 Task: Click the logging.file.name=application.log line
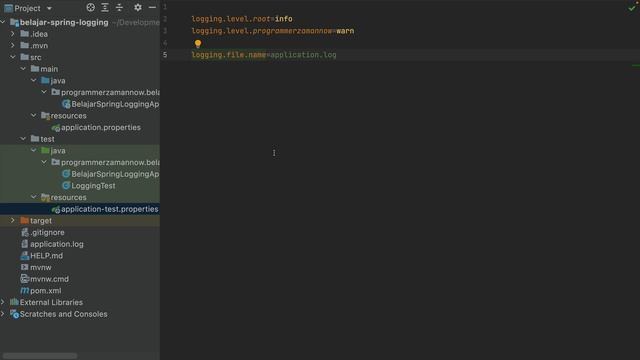(x=264, y=55)
